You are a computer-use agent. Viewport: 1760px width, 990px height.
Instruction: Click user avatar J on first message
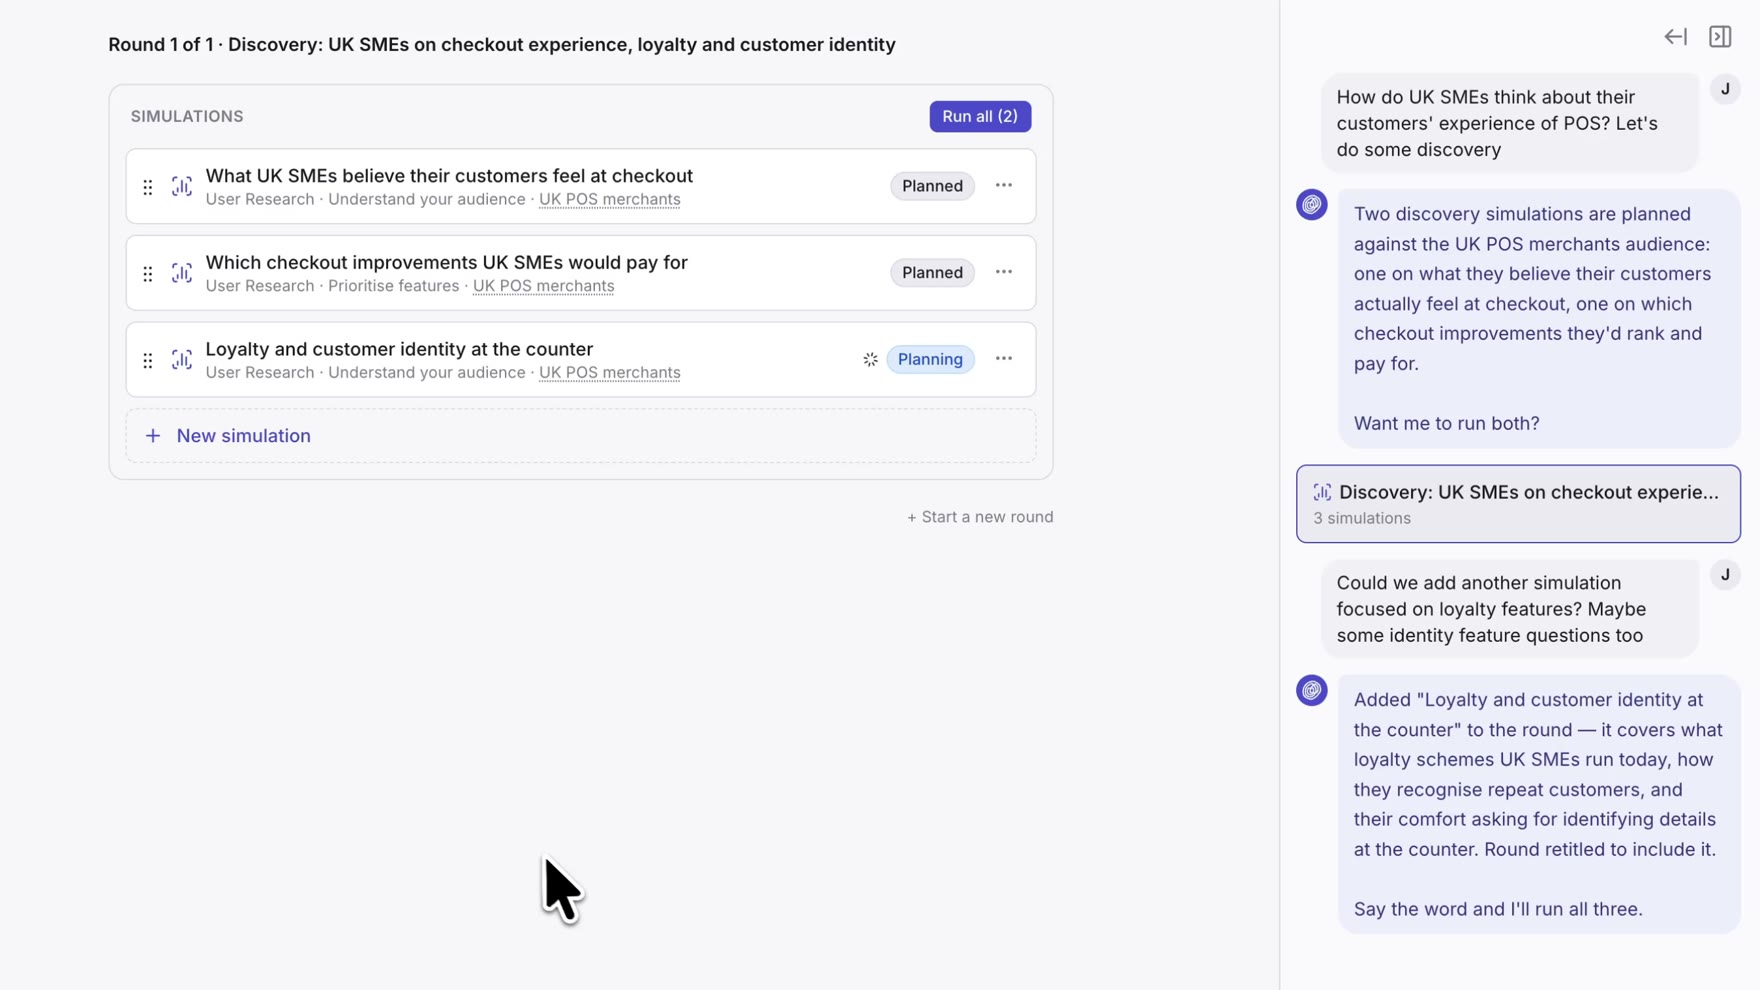click(1725, 89)
